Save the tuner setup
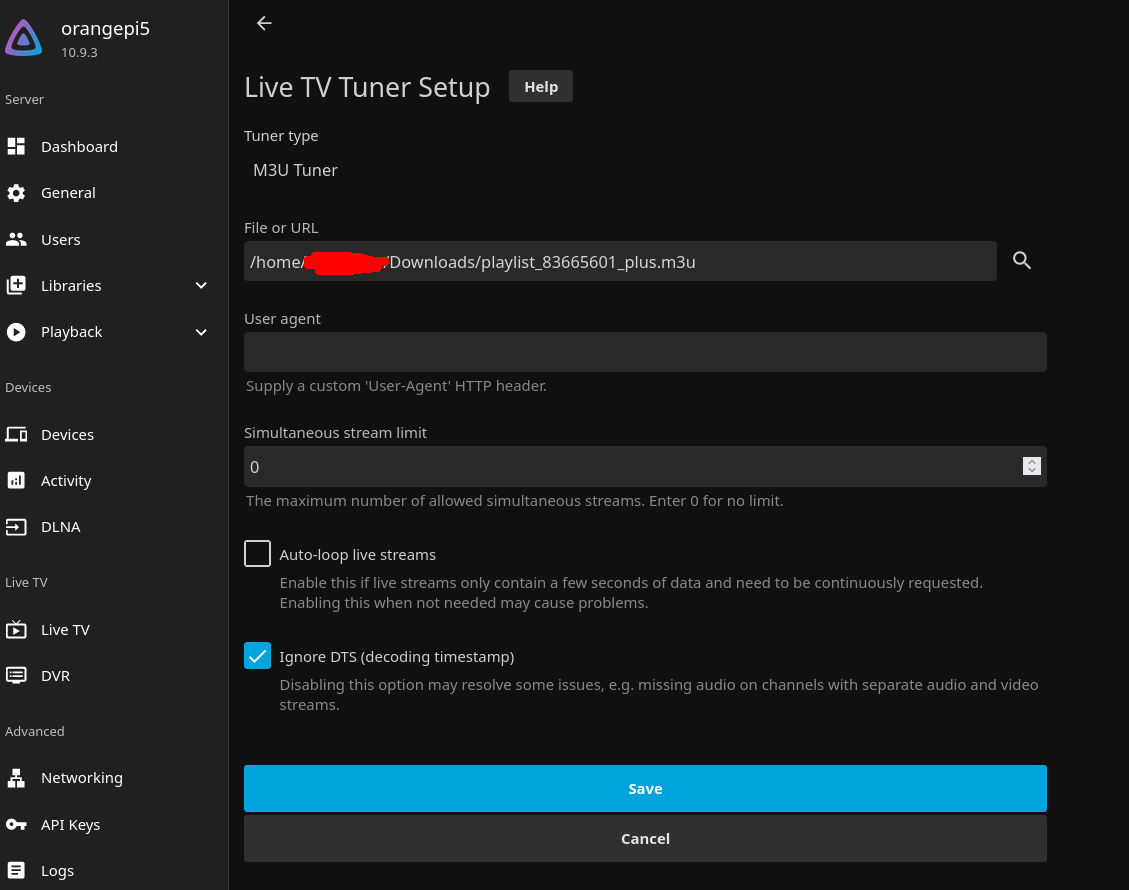The image size is (1129, 890). pyautogui.click(x=645, y=789)
